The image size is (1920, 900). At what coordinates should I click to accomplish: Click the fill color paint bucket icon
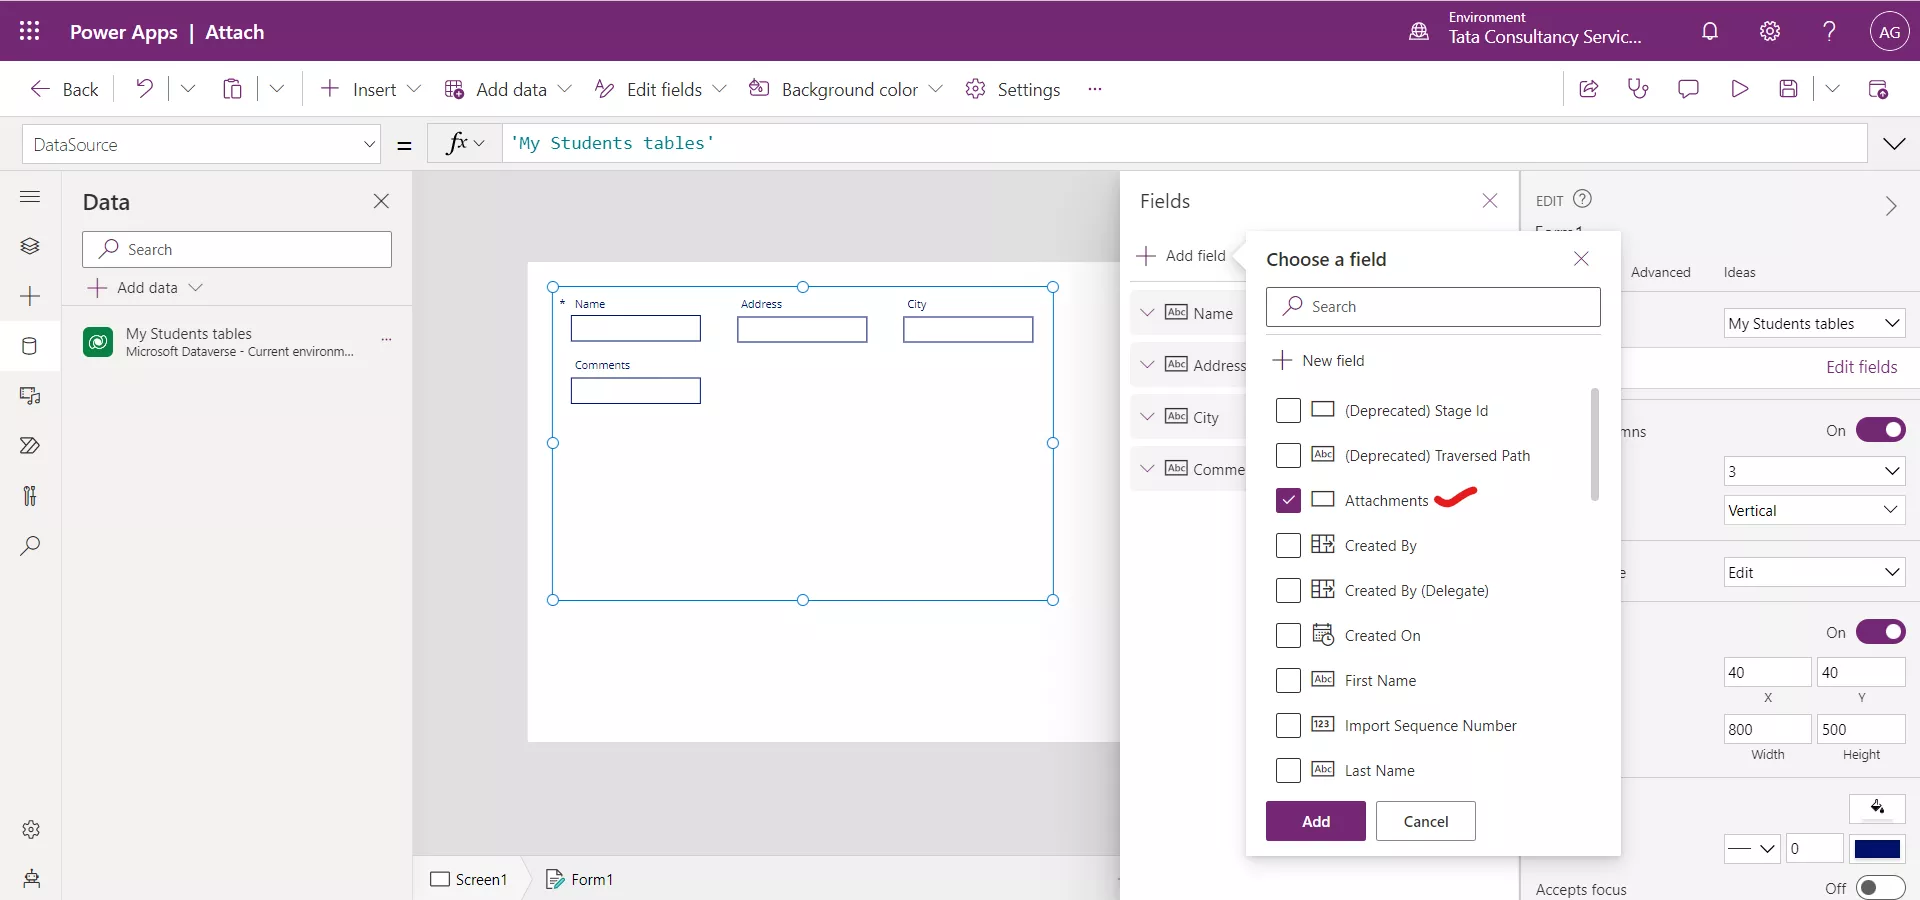[x=1877, y=807]
